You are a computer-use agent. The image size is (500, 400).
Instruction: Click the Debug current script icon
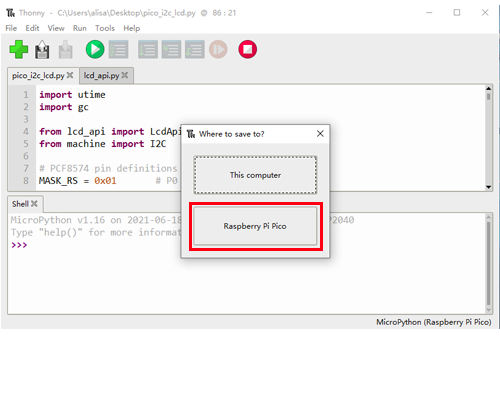coord(118,49)
